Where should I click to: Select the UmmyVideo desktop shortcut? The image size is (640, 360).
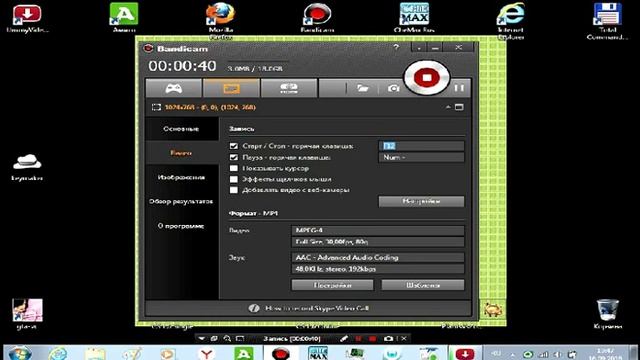[x=27, y=18]
